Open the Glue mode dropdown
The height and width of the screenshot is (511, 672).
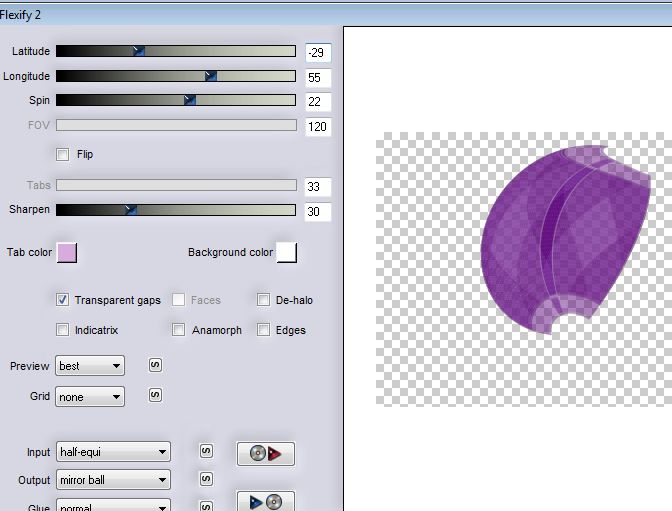(x=113, y=505)
